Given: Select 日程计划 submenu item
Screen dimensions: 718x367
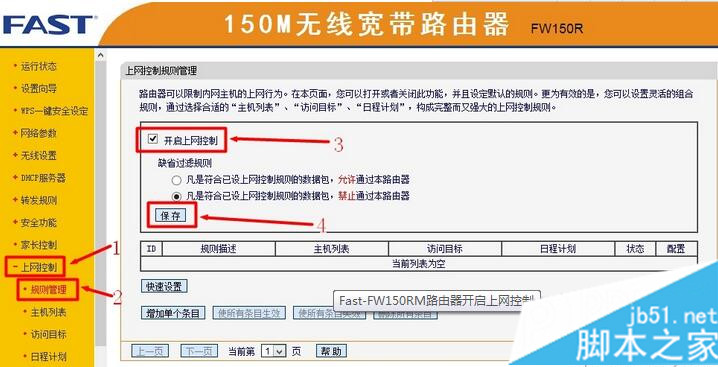Looking at the screenshot, I should (x=48, y=356).
